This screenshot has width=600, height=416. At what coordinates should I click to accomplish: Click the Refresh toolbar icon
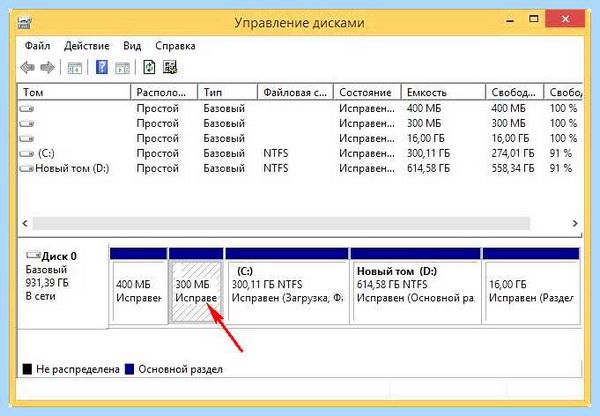[149, 67]
